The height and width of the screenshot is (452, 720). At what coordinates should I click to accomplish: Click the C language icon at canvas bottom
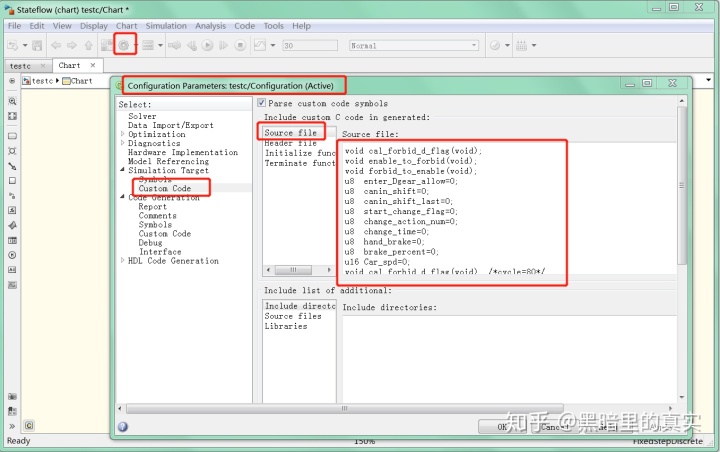(29, 425)
